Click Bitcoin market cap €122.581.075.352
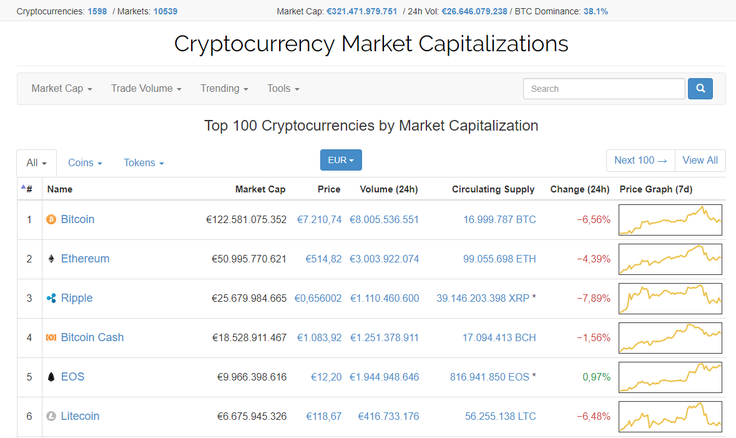736x438 pixels. coord(246,219)
